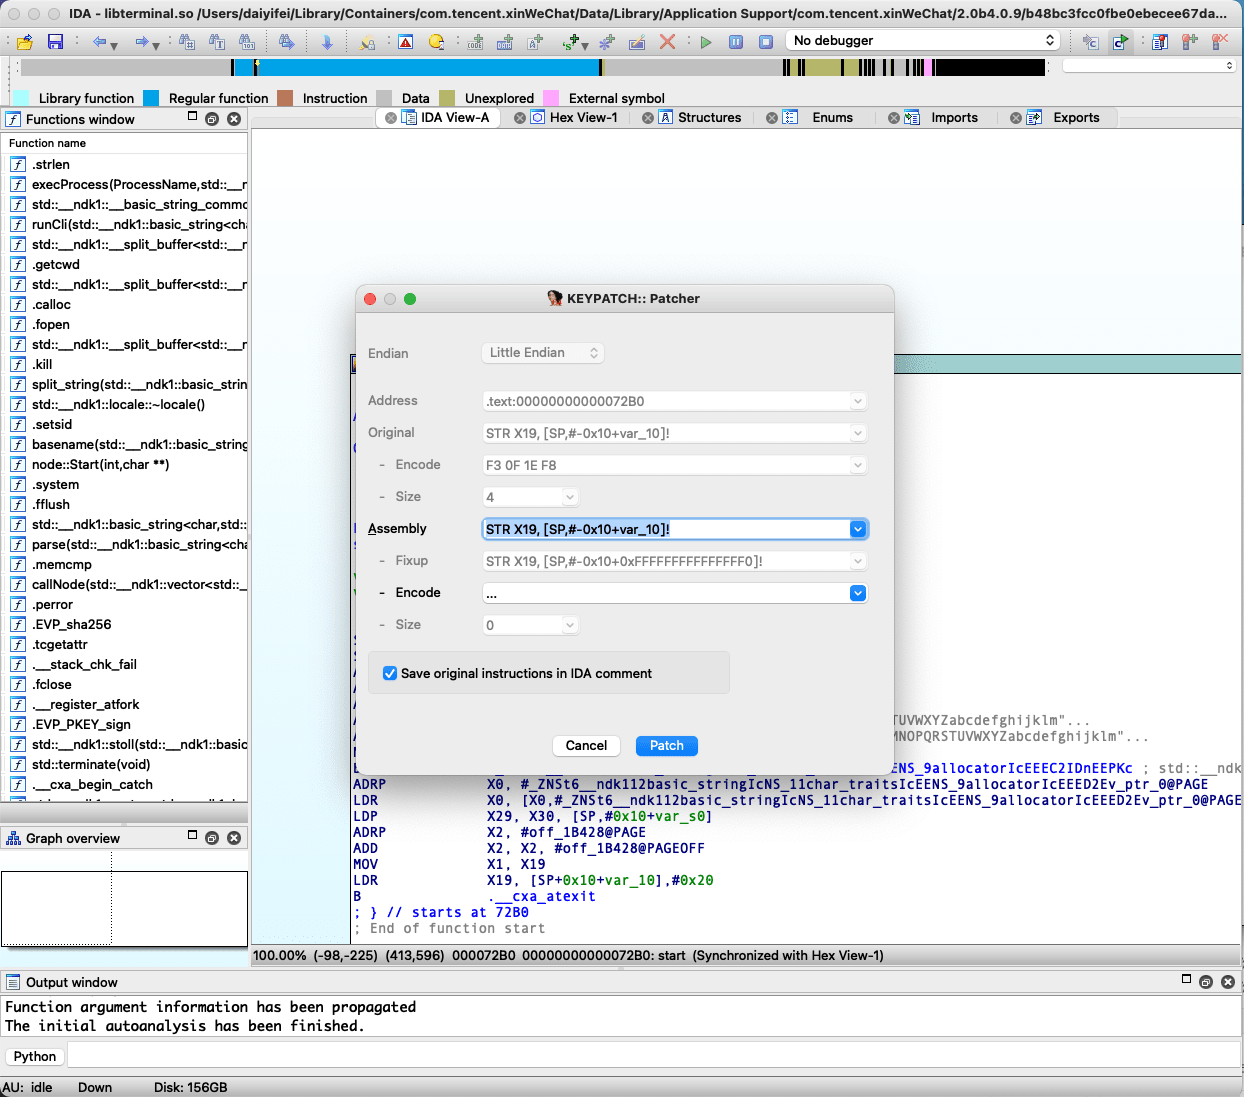Click the Regular function blue legend swatch
The height and width of the screenshot is (1097, 1244).
[151, 98]
